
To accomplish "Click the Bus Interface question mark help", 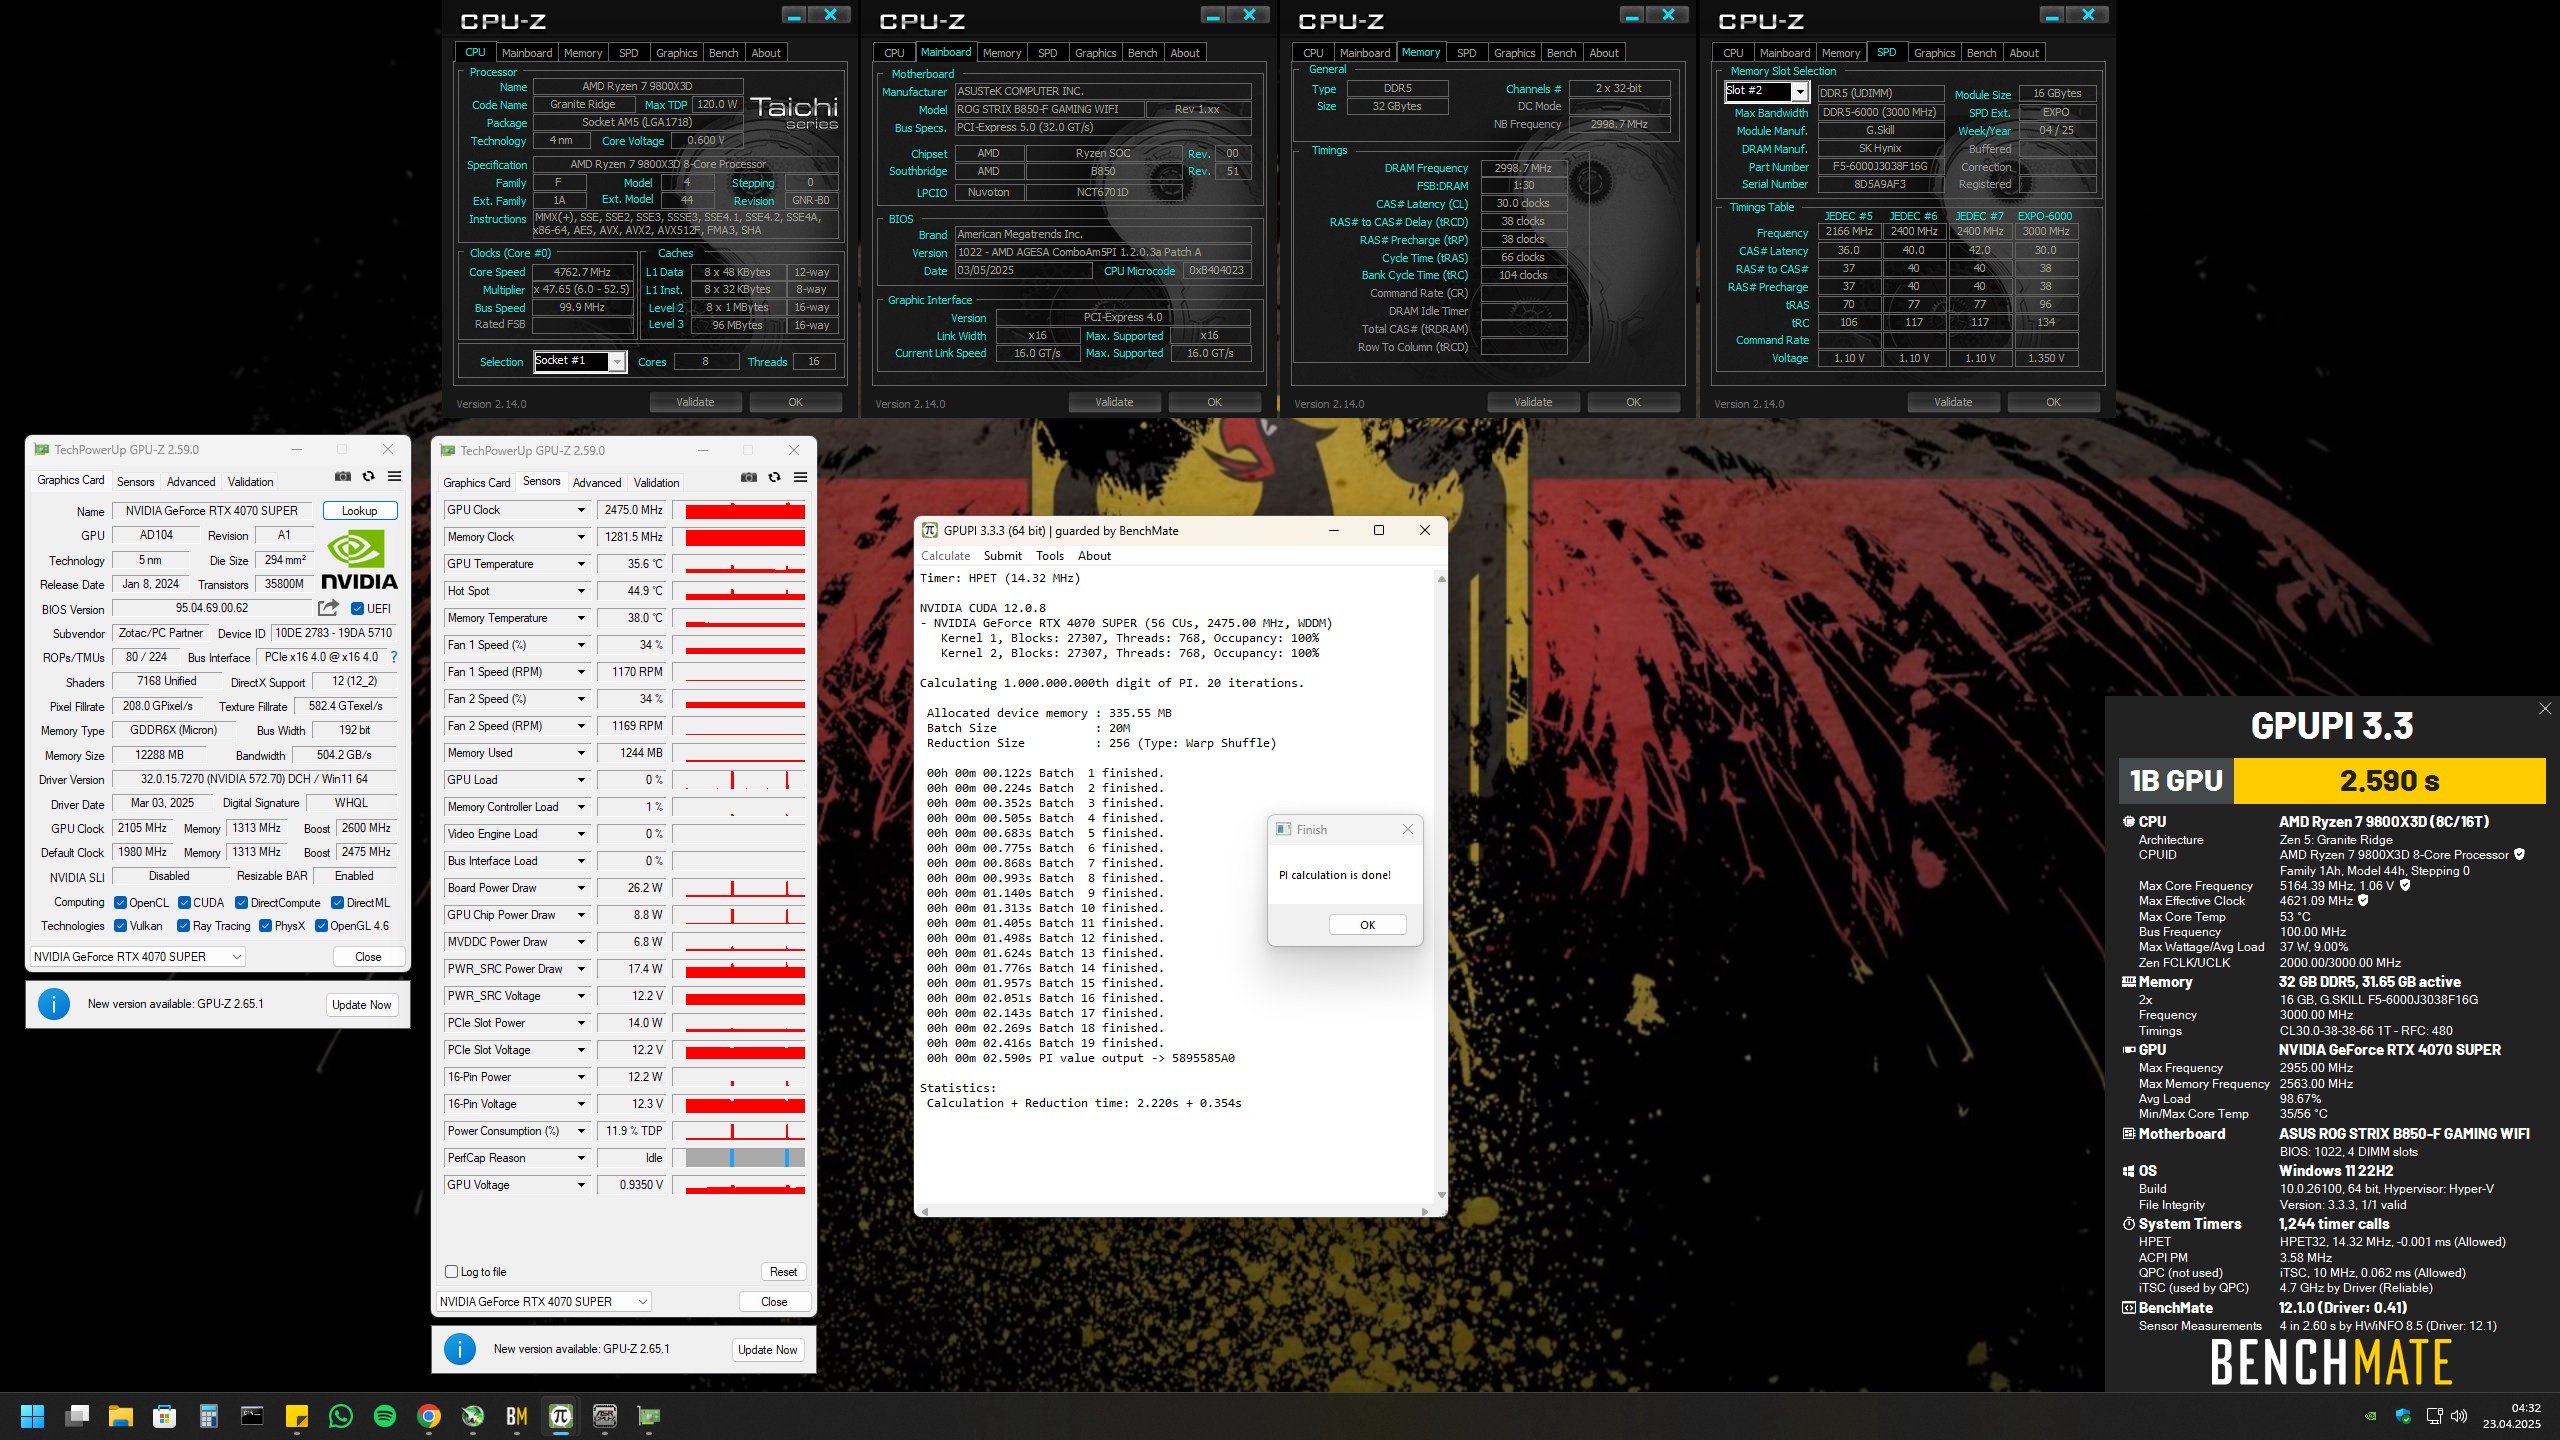I will [394, 657].
